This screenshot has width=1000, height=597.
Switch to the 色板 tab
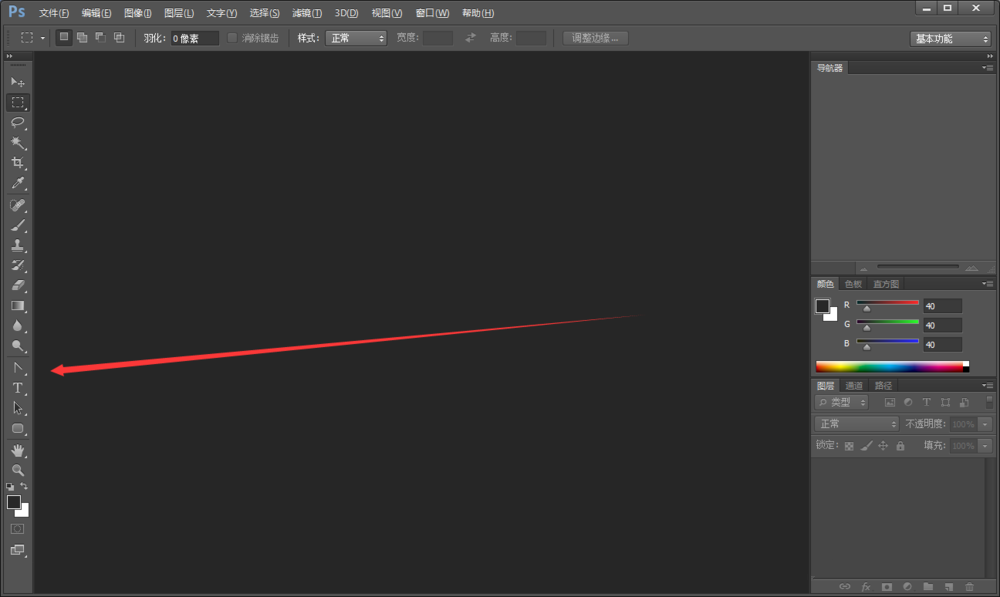pos(853,284)
